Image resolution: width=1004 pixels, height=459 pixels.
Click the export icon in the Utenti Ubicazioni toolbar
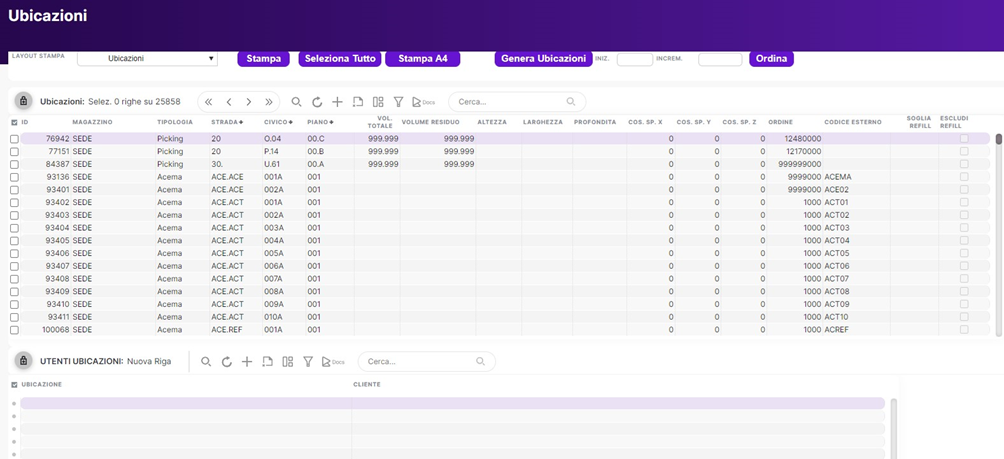pos(268,362)
